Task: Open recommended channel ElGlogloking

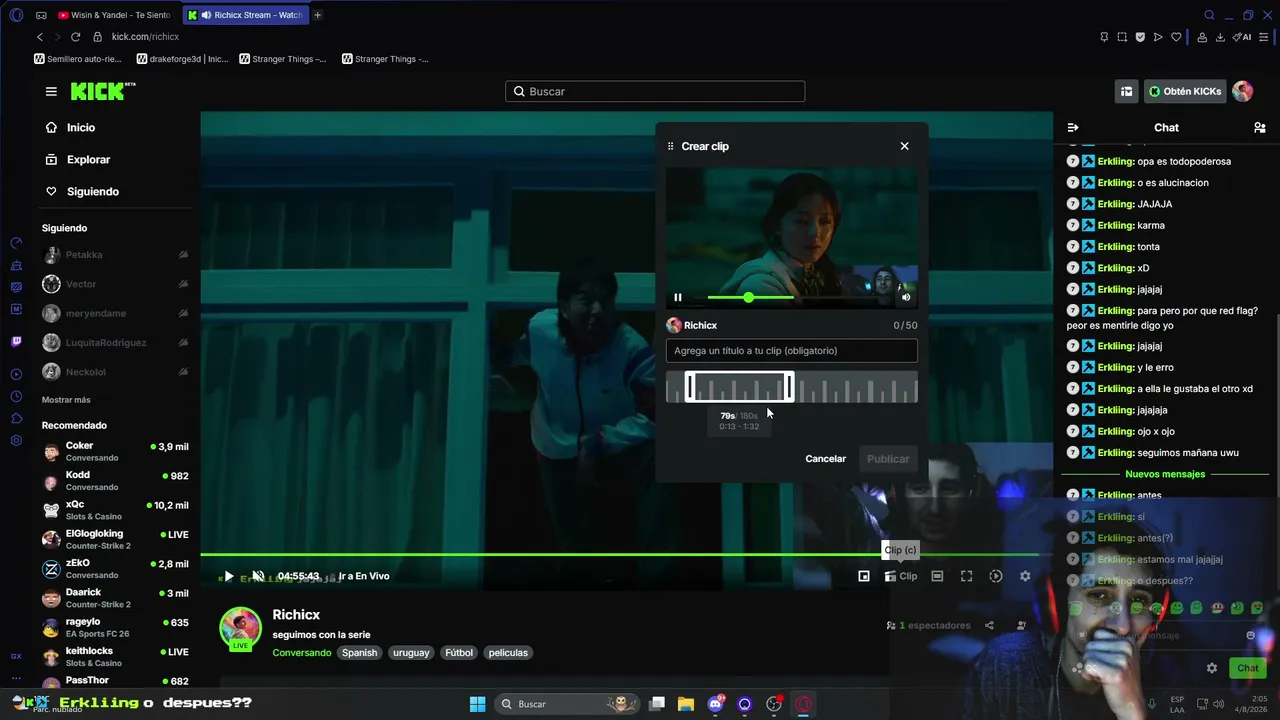Action: (x=115, y=539)
